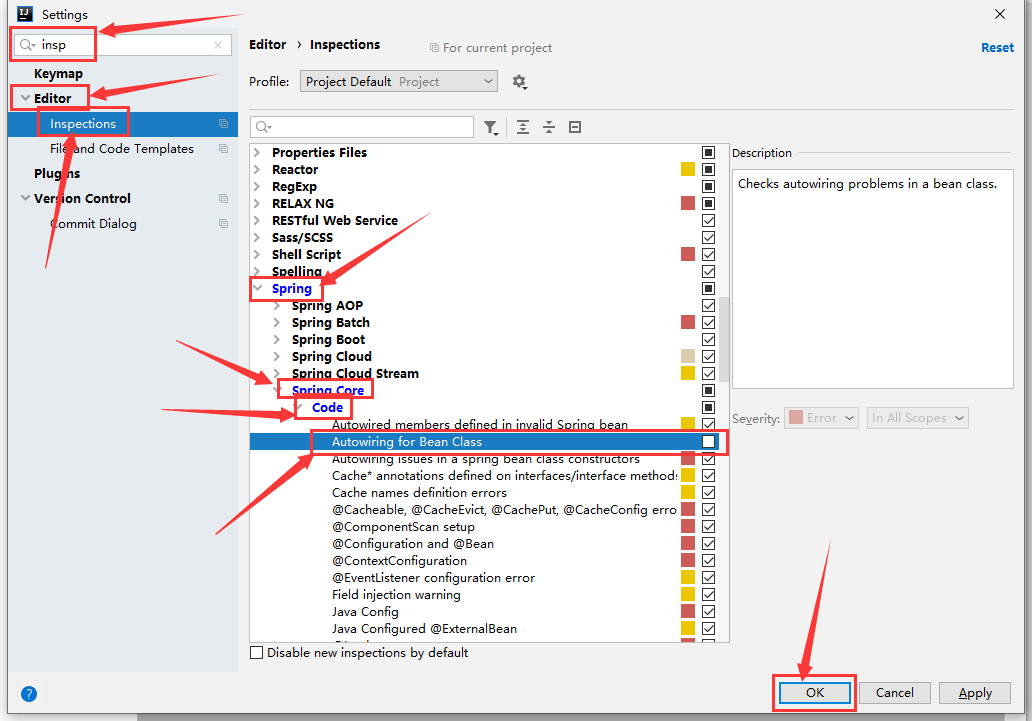This screenshot has width=1032, height=721.
Task: Toggle Disable new inspections by default
Action: (x=257, y=653)
